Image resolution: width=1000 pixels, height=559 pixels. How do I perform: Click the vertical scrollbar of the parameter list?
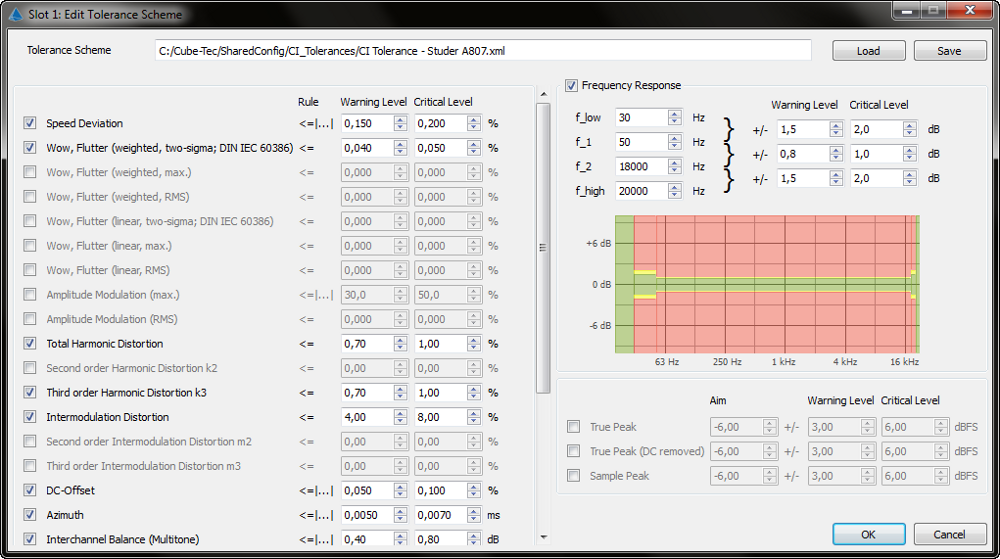pyautogui.click(x=543, y=250)
